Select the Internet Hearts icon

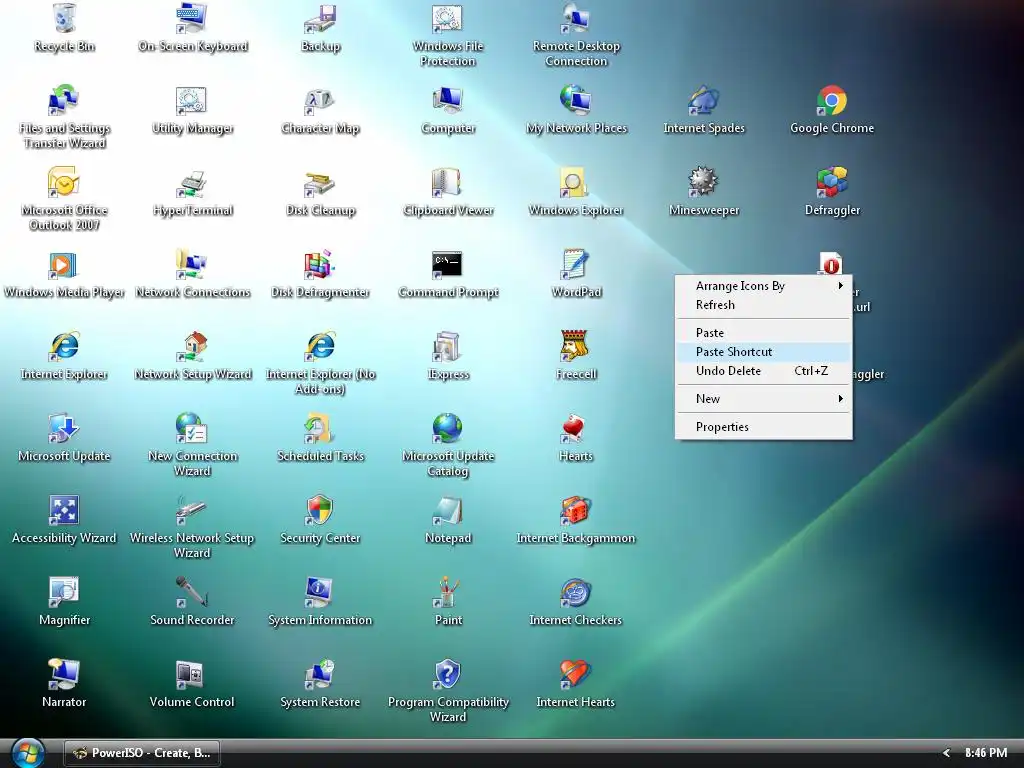coord(576,674)
